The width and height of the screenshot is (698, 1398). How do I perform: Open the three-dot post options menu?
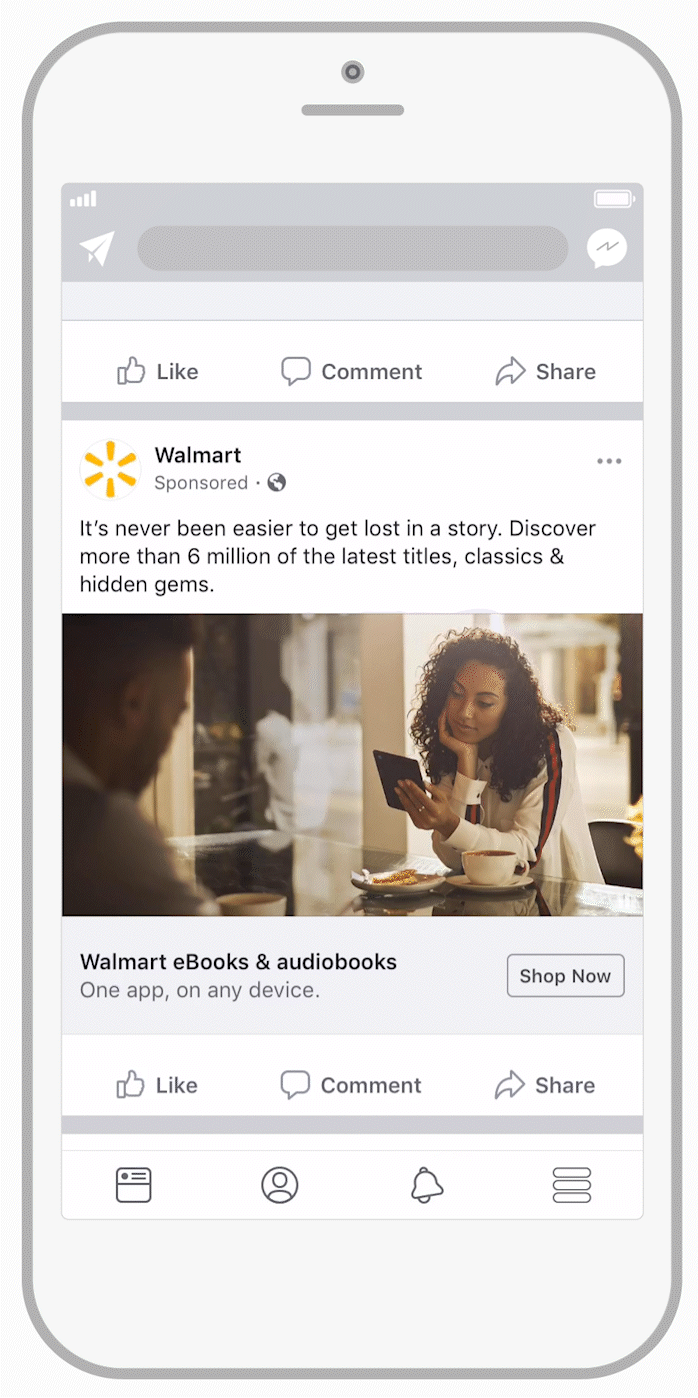pyautogui.click(x=609, y=461)
